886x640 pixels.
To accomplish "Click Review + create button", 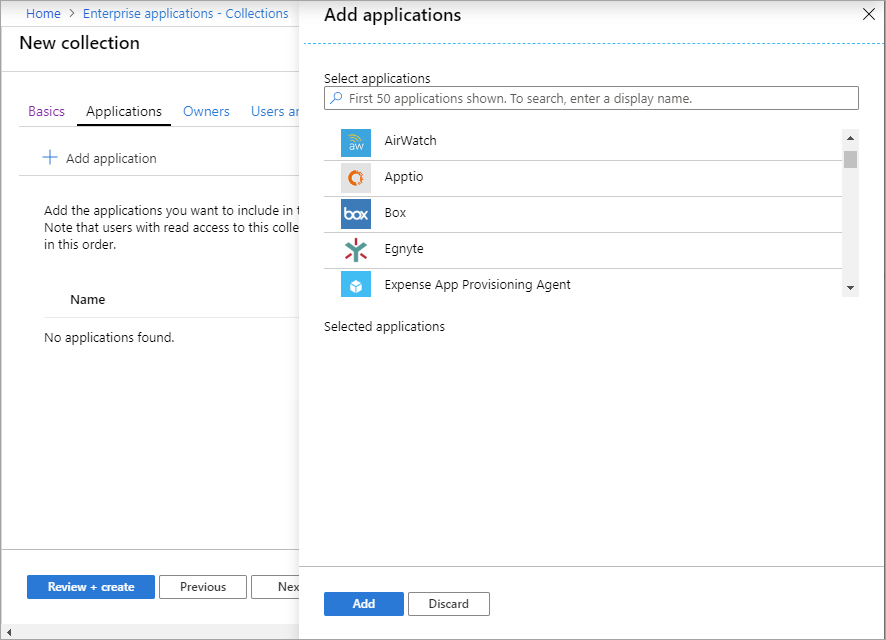I will [x=91, y=587].
